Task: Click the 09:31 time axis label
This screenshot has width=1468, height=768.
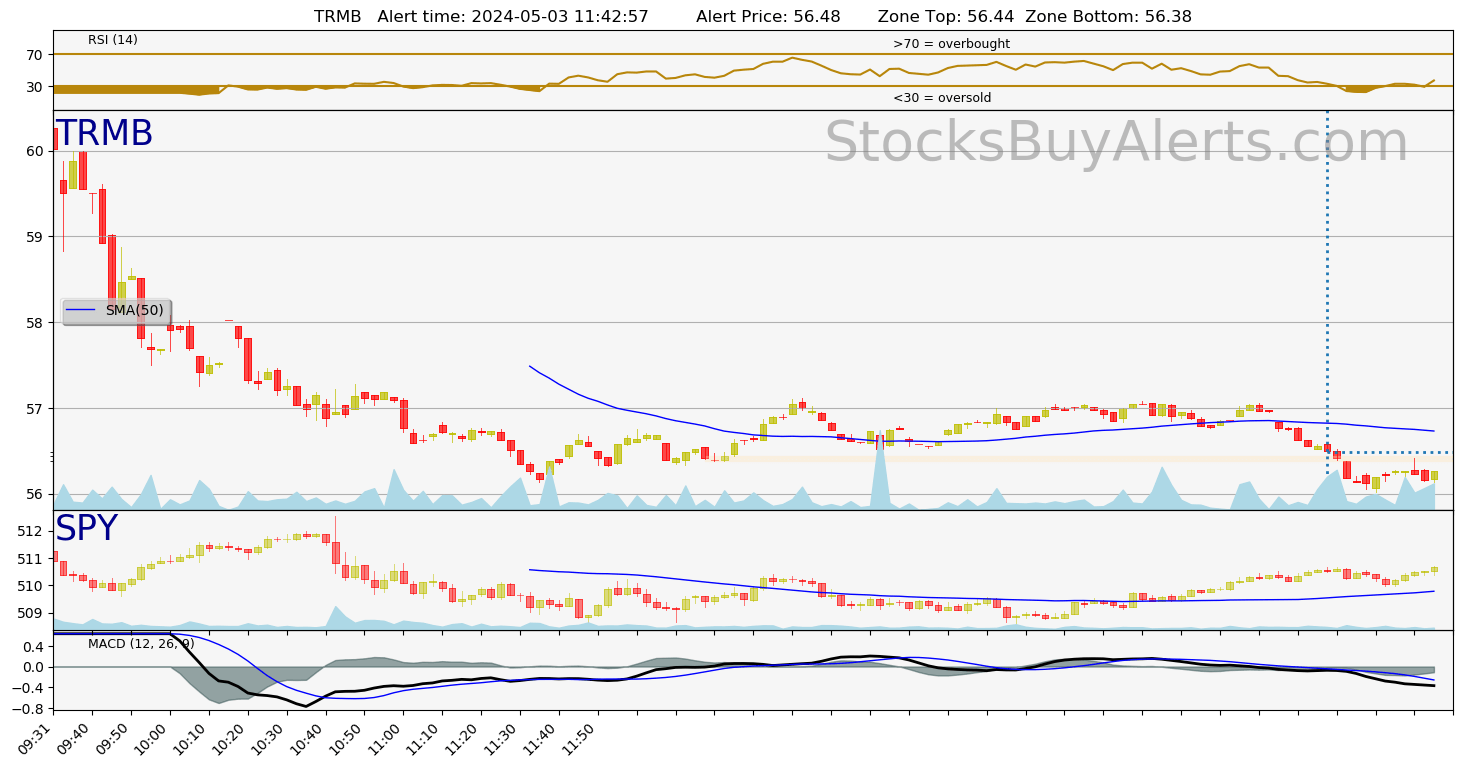Action: [33, 738]
